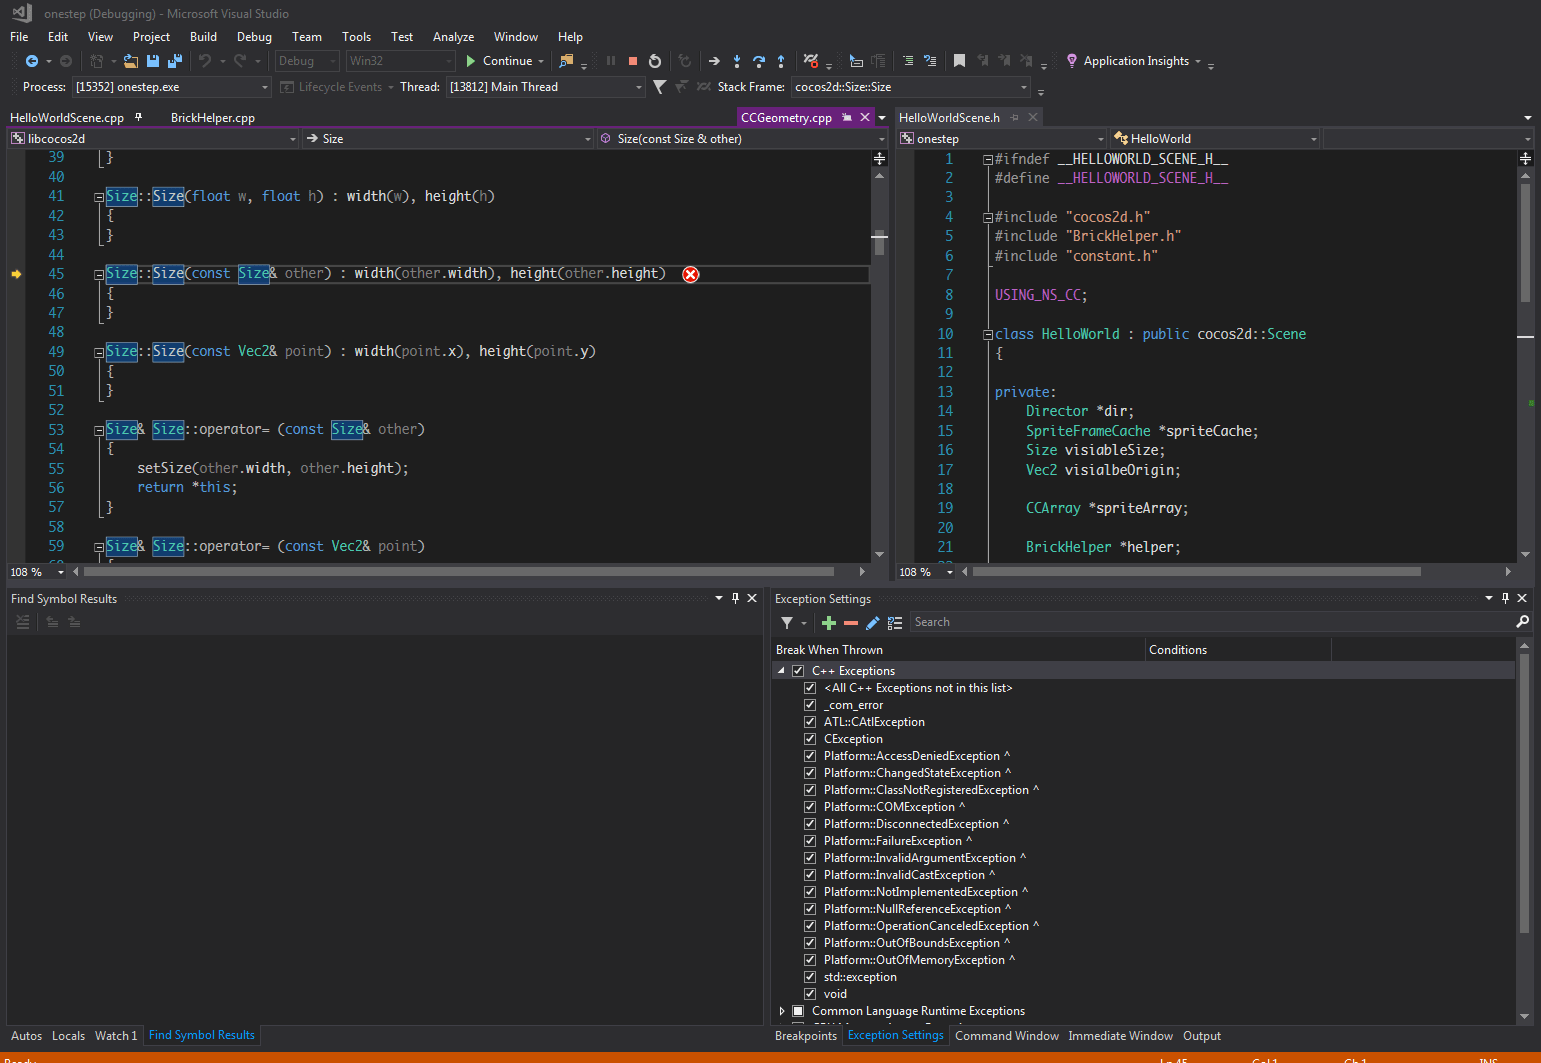Open the Thread selection dropdown
The image size is (1541, 1063).
point(638,87)
